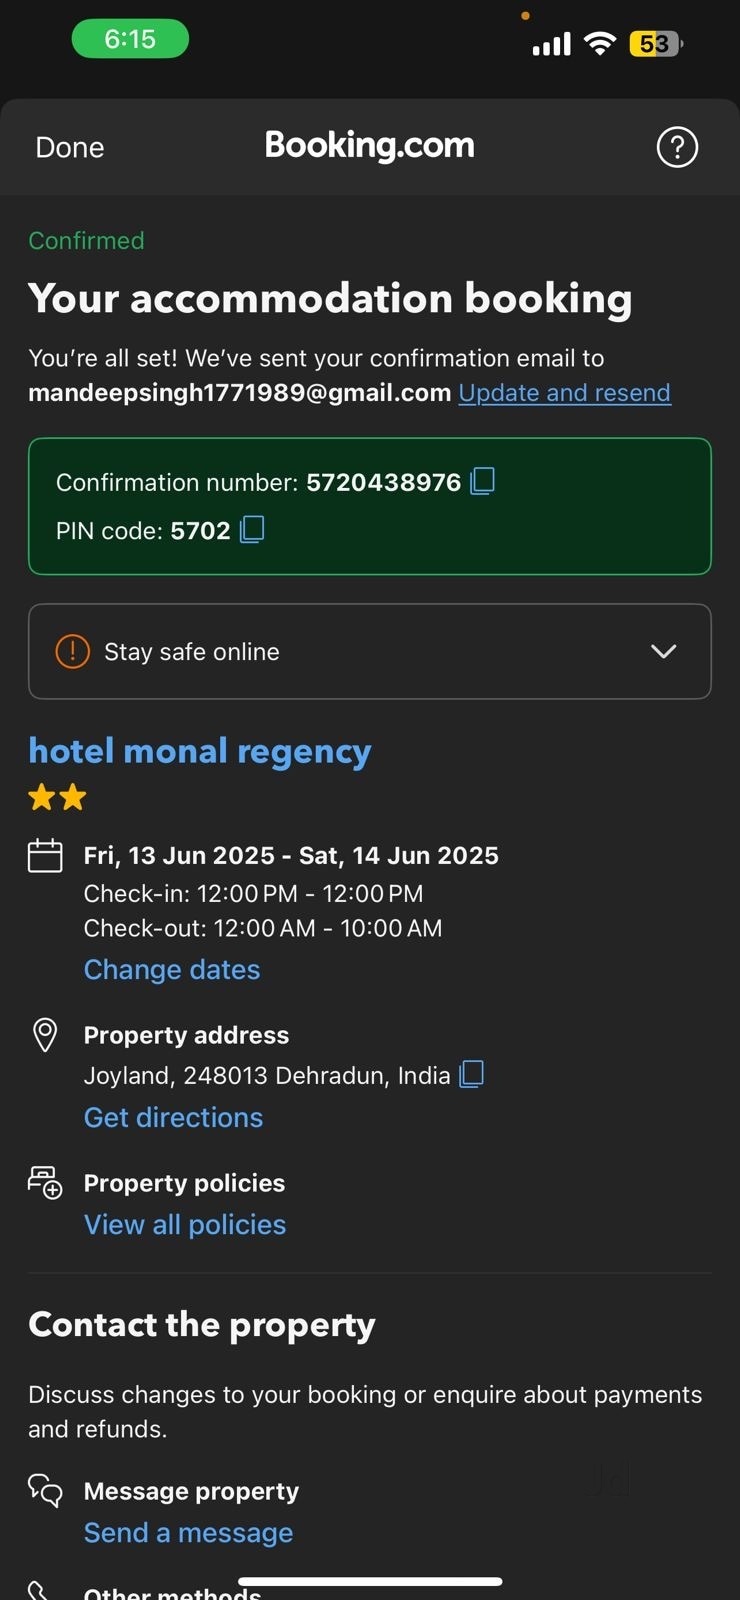Expand the Stay safe online chevron

coord(663,651)
